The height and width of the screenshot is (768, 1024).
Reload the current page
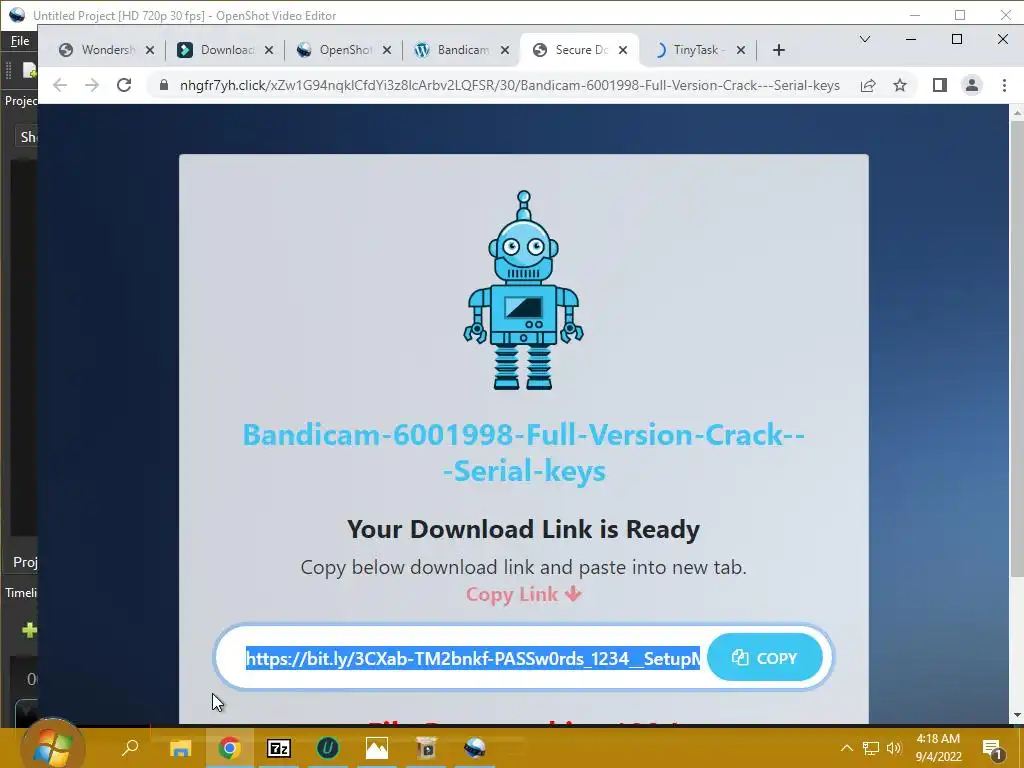click(x=124, y=86)
